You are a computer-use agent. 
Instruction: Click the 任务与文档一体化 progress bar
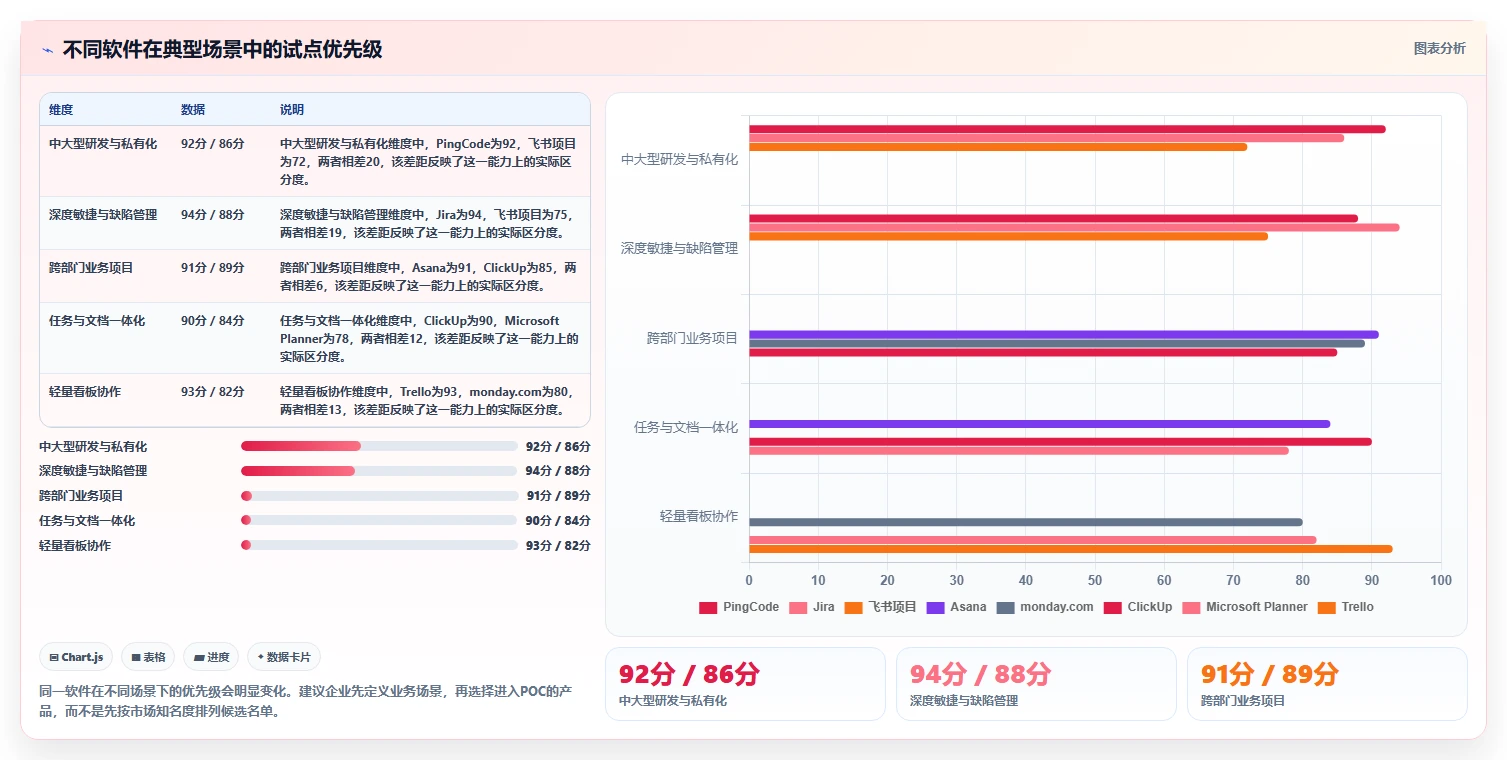click(379, 520)
